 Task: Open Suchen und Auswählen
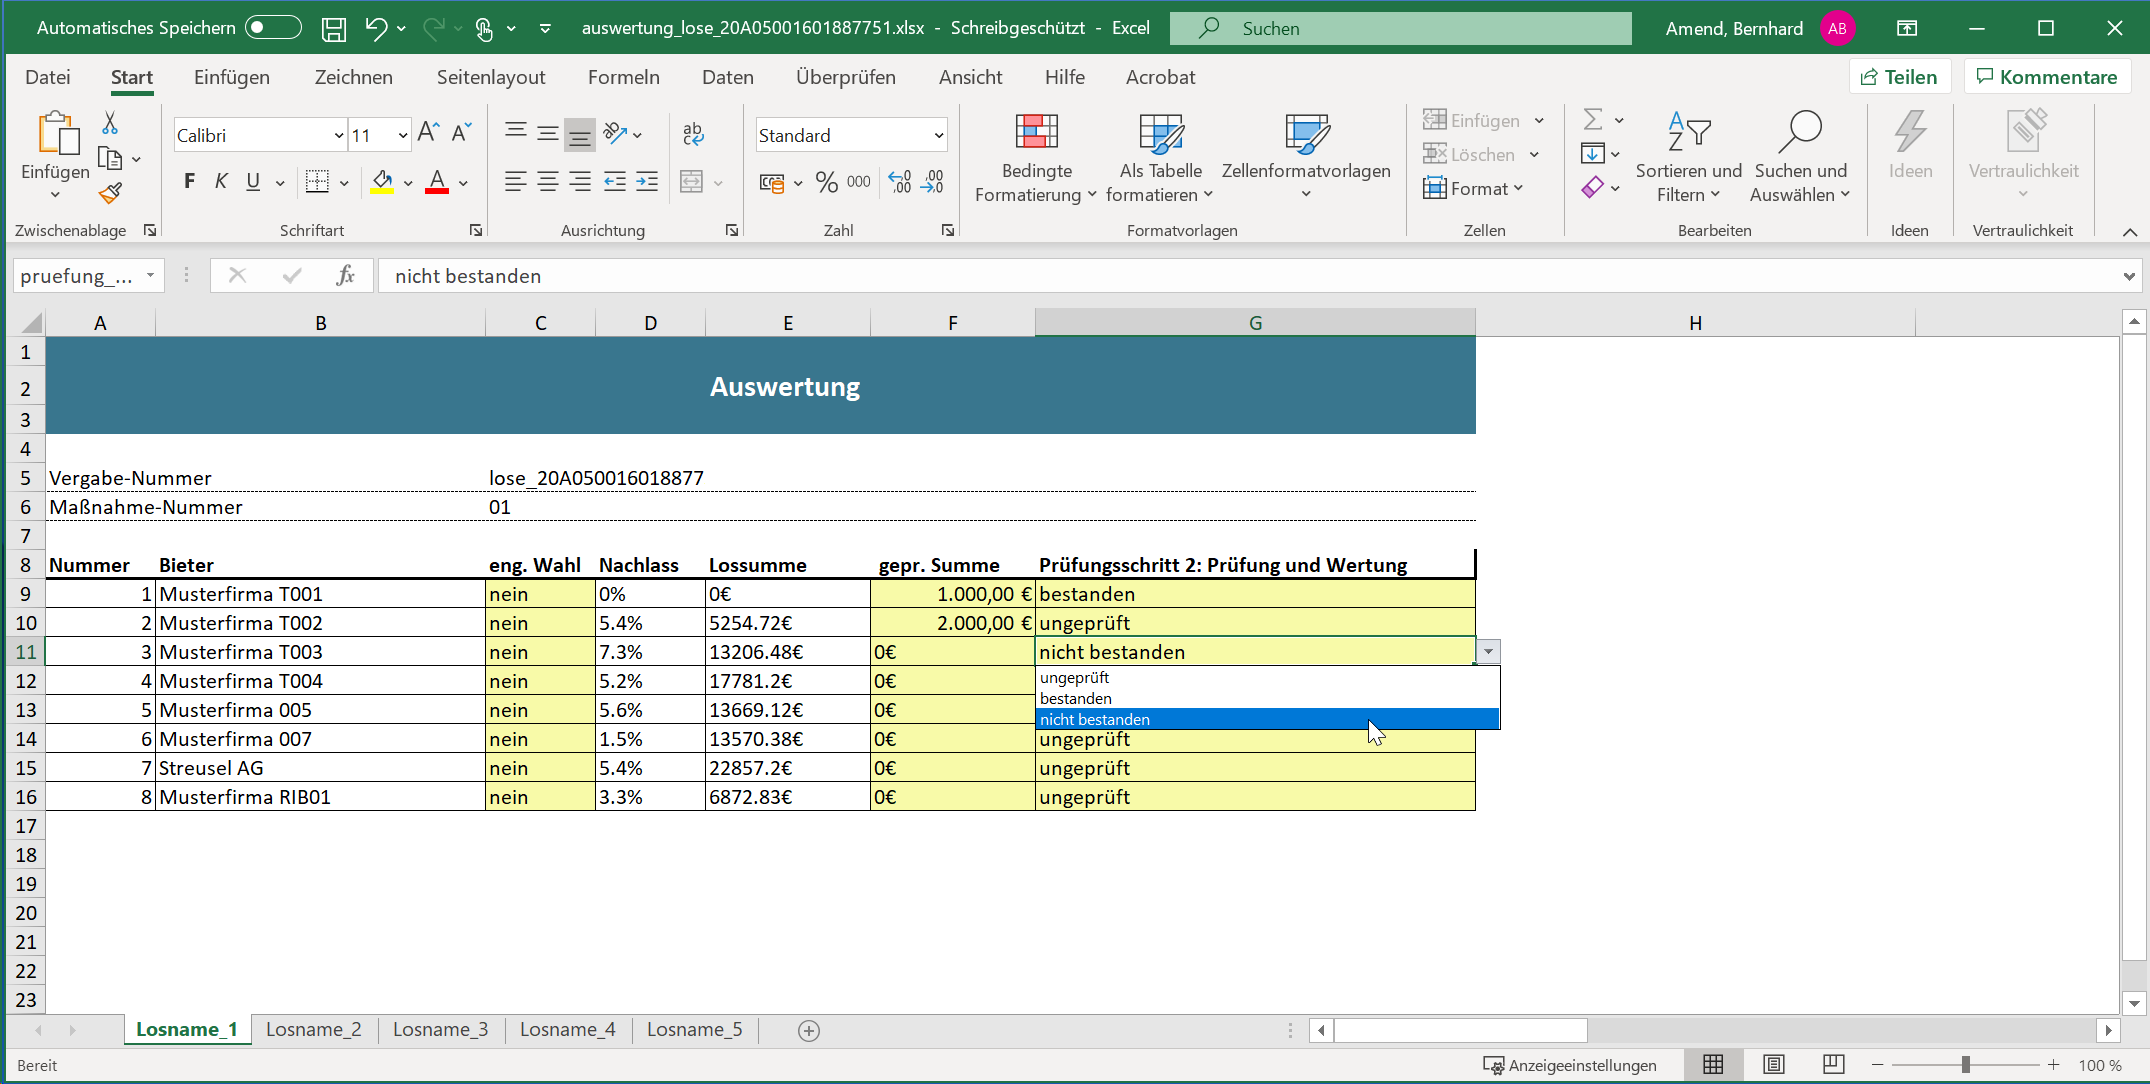pos(1800,158)
